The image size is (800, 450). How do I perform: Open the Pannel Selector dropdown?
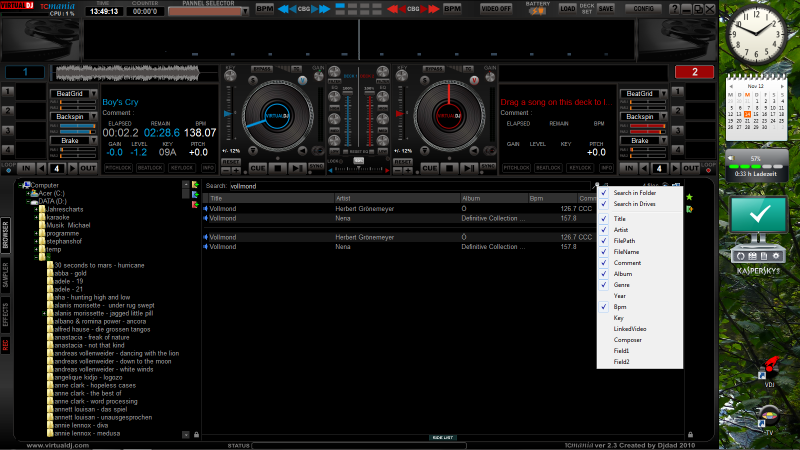point(245,11)
